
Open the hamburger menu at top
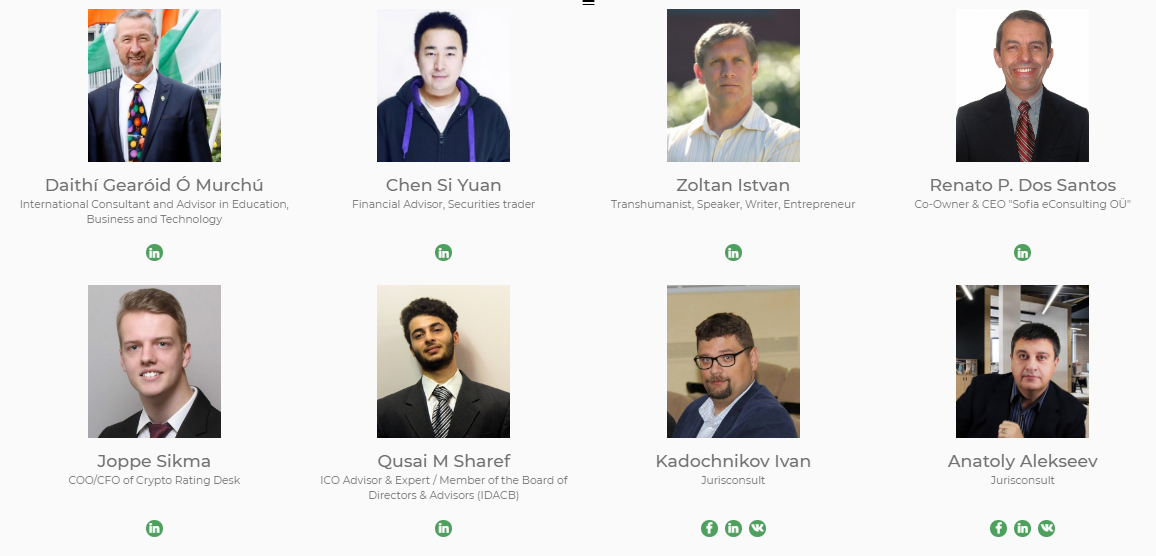[588, 3]
